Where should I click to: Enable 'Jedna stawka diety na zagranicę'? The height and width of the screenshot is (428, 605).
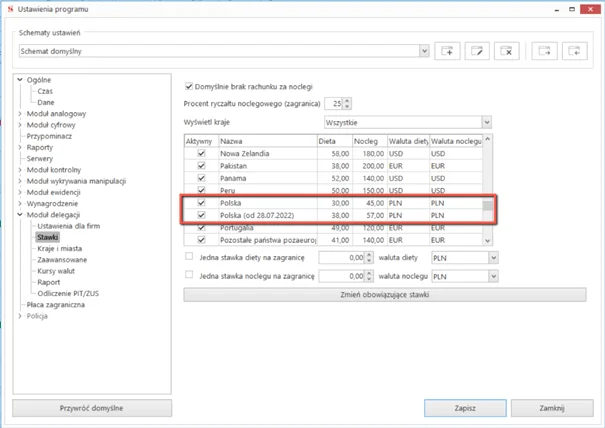coord(189,258)
